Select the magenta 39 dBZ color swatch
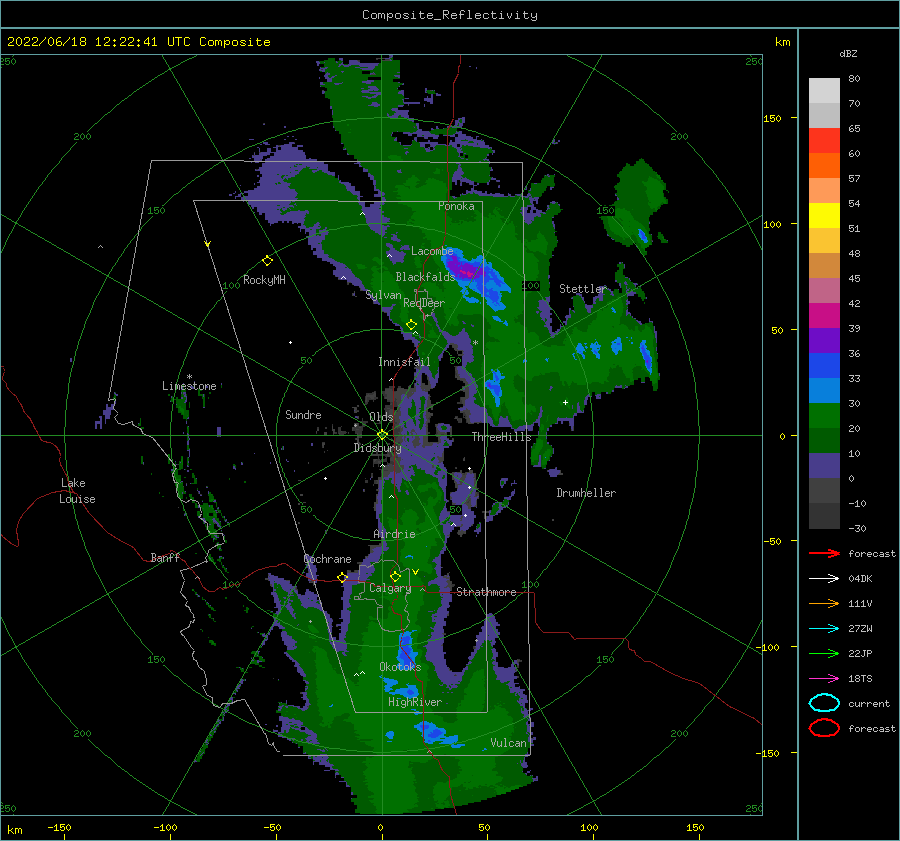 824,316
